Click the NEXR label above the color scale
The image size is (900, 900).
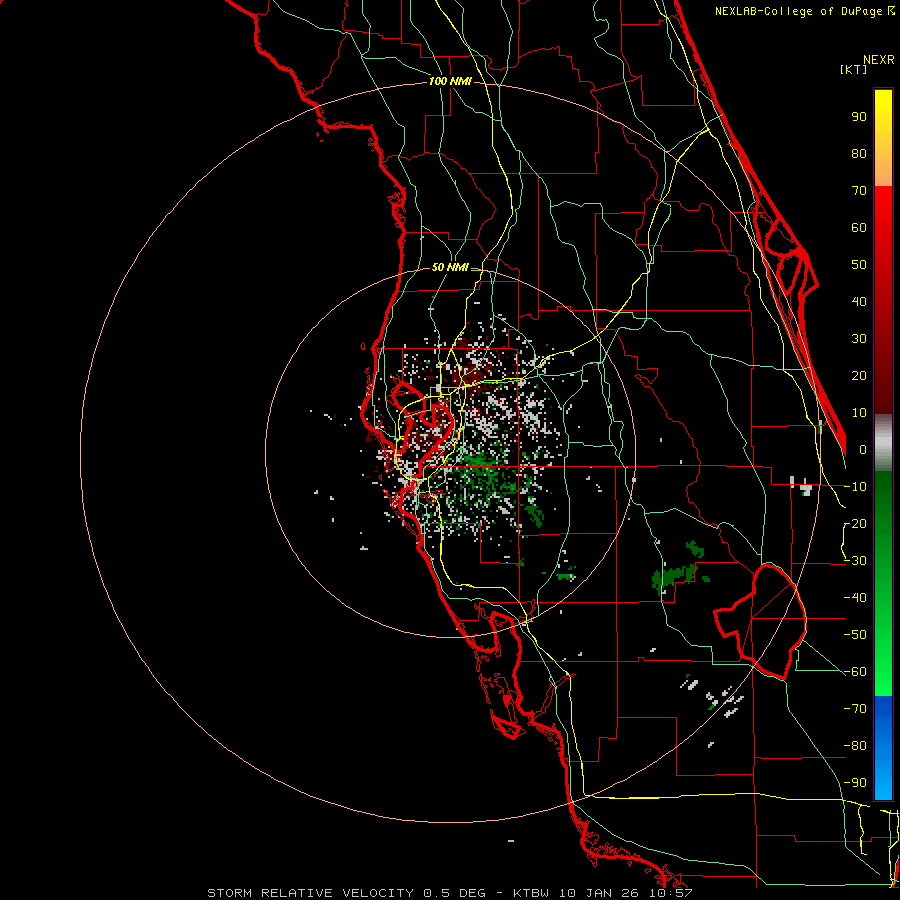[879, 60]
